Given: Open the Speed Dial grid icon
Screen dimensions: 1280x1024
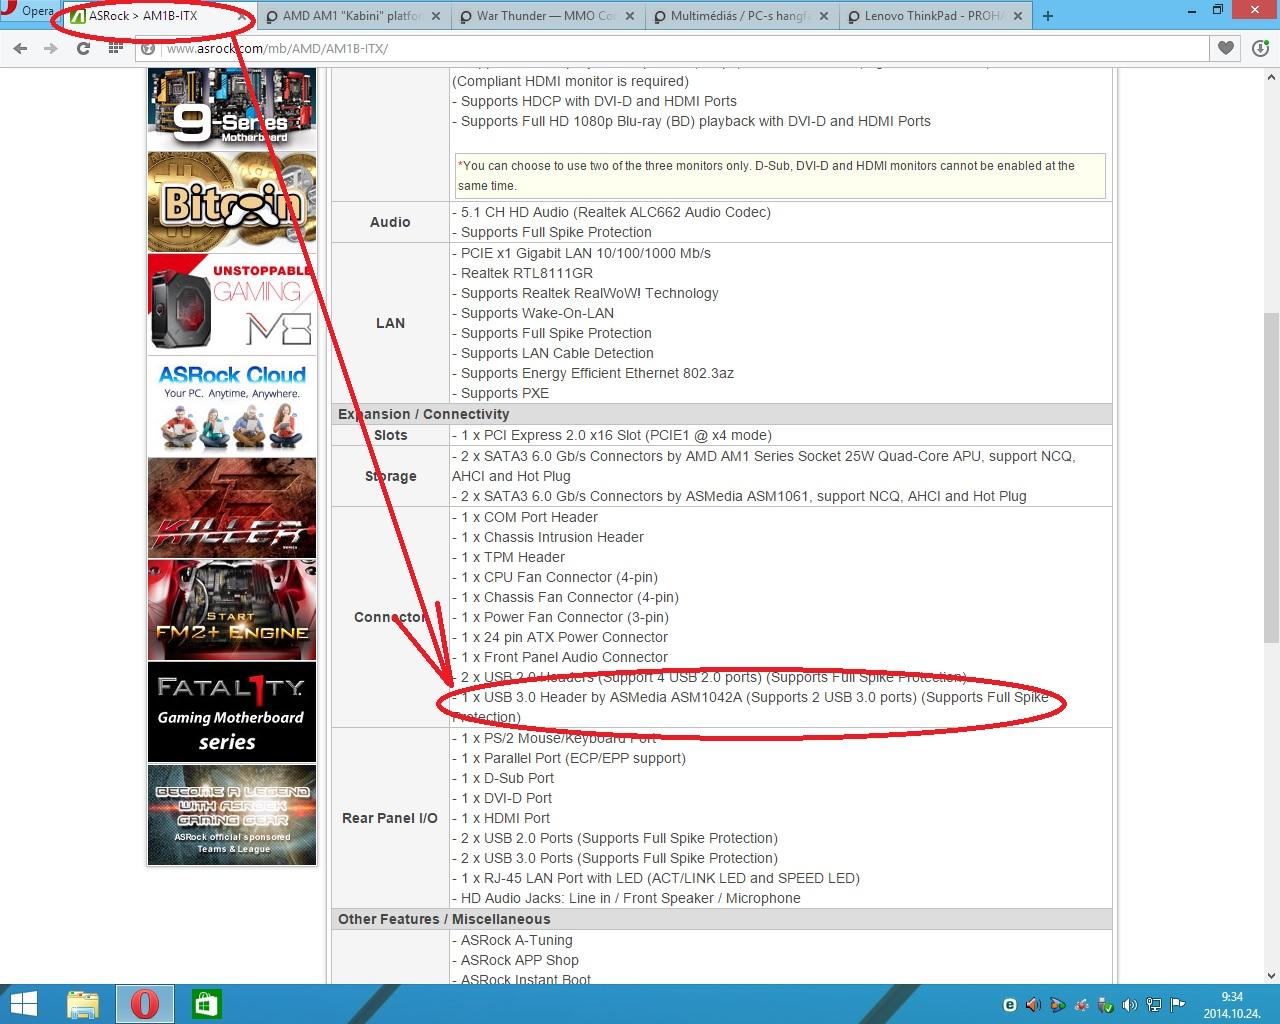Looking at the screenshot, I should [x=115, y=48].
